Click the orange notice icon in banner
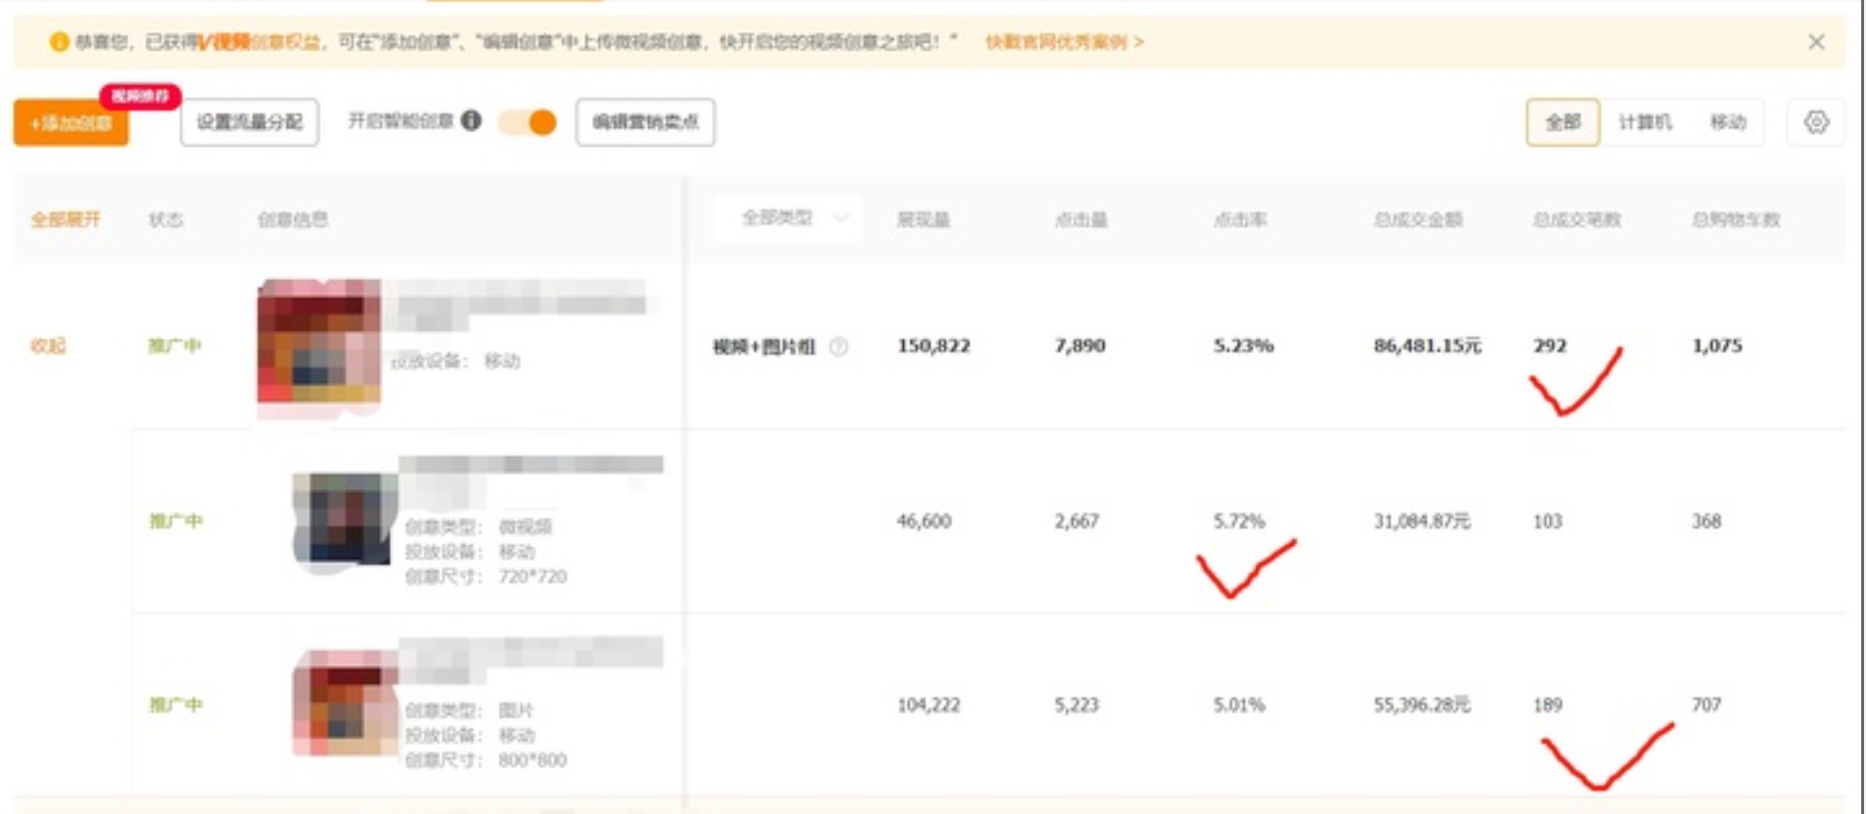 (x=59, y=42)
